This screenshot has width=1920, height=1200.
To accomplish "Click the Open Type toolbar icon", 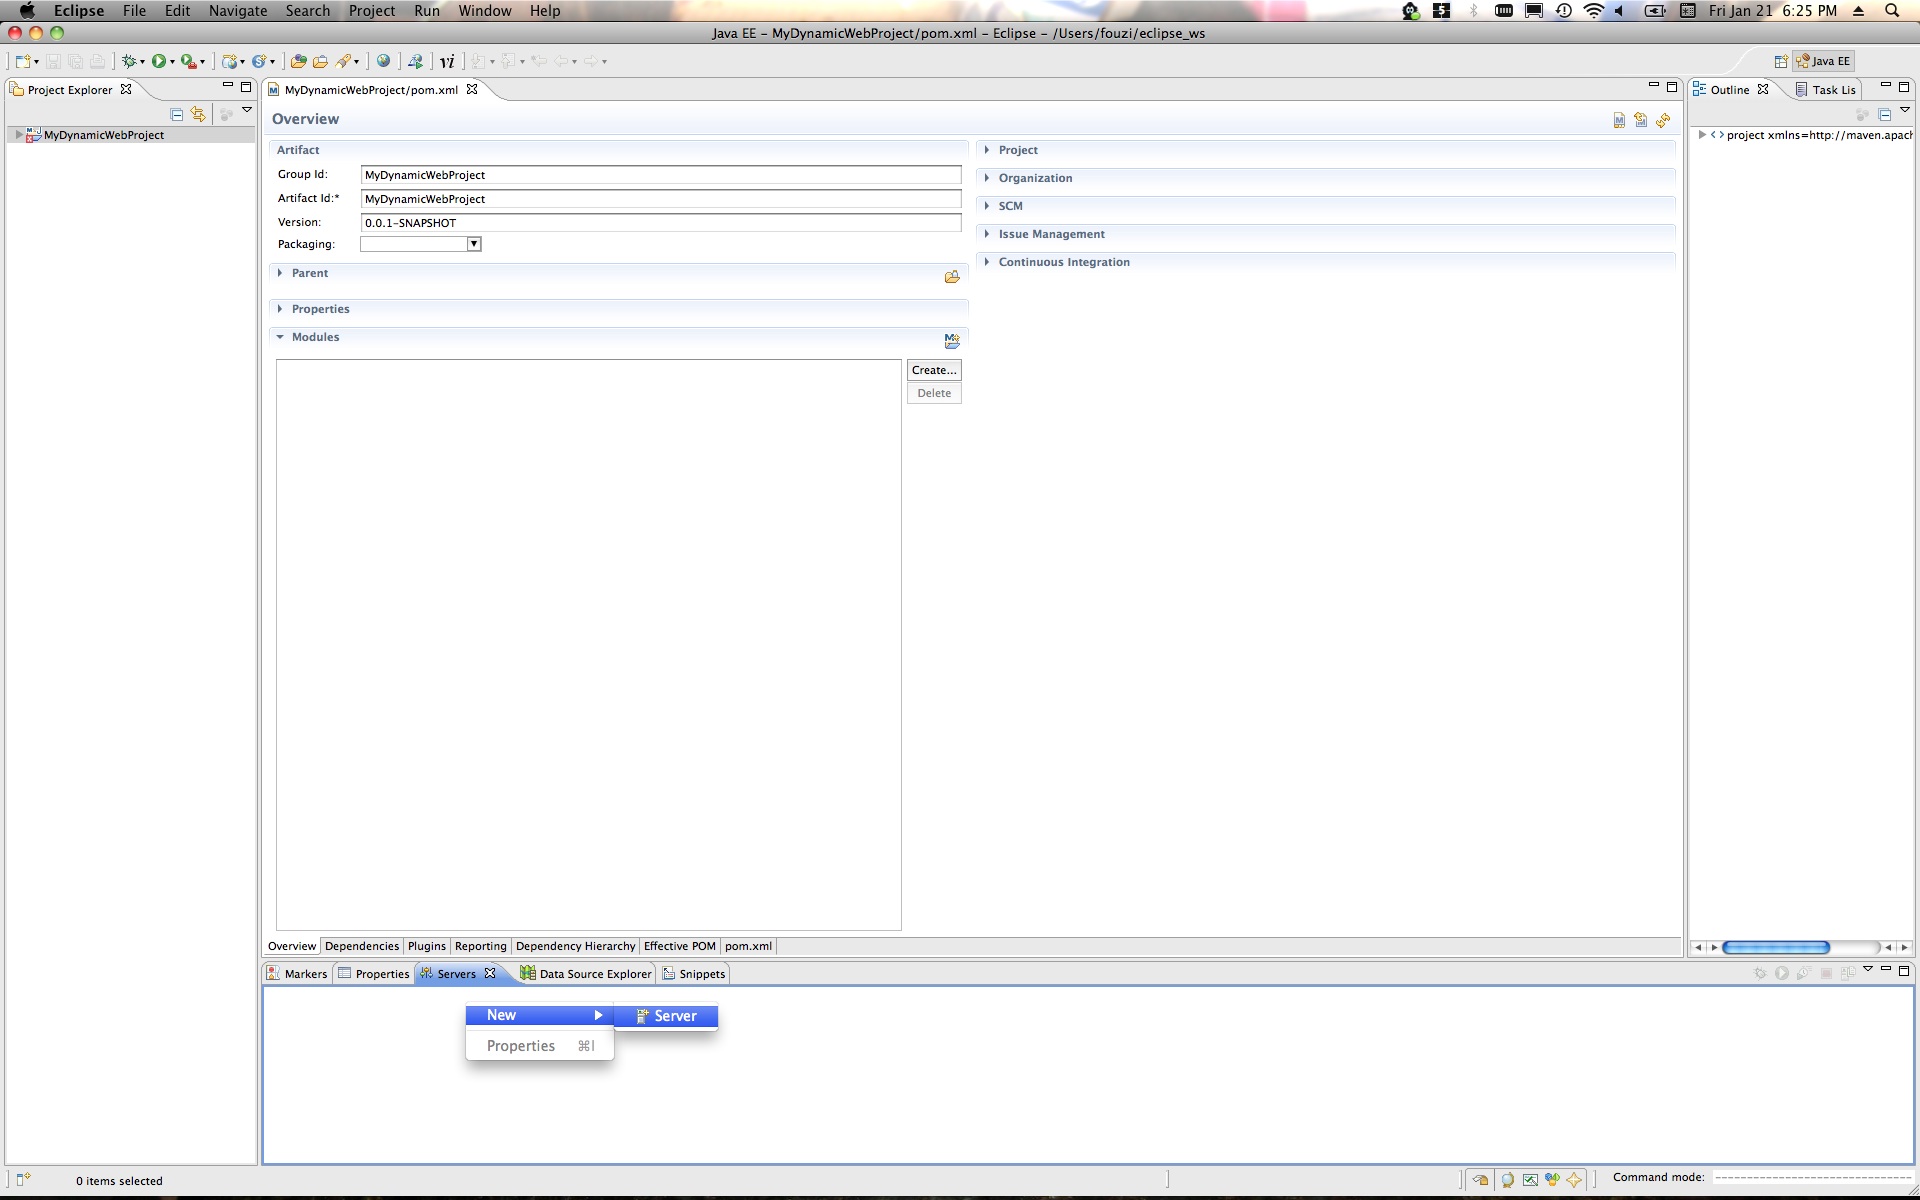I will (298, 61).
